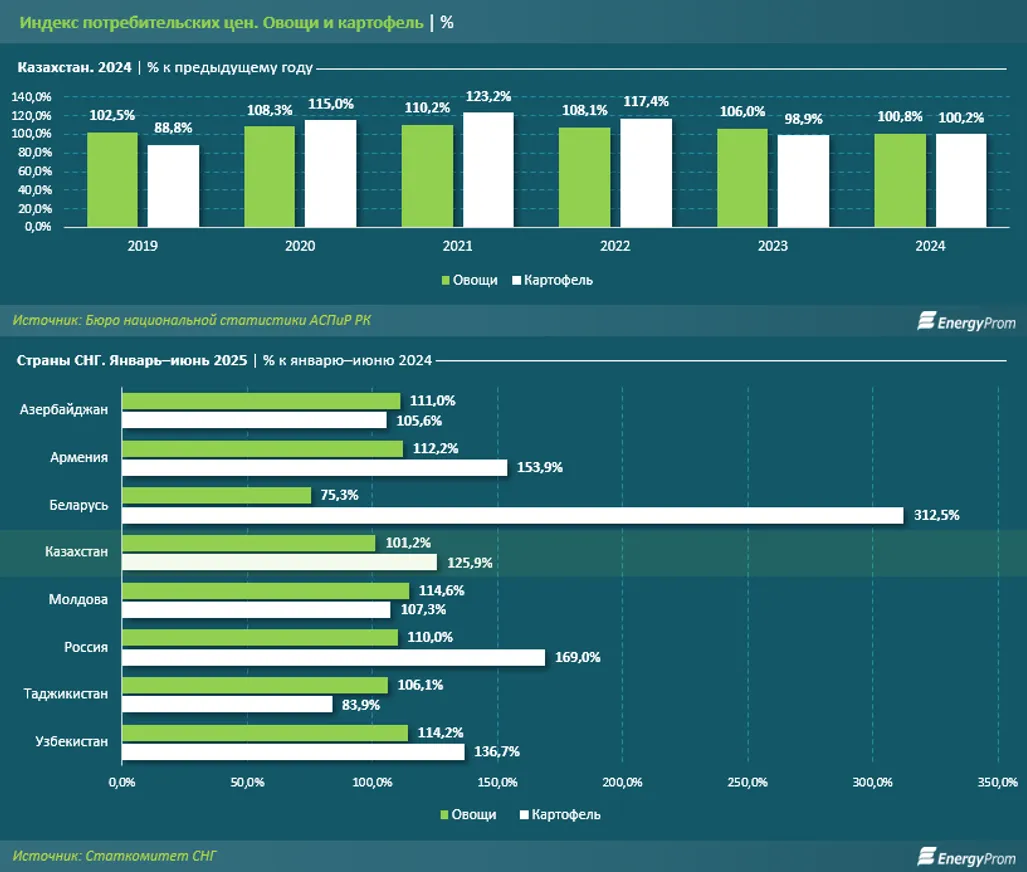This screenshot has height=872, width=1027.
Task: Select green Овощи legend marker under the CIS chart
Action: pyautogui.click(x=445, y=815)
